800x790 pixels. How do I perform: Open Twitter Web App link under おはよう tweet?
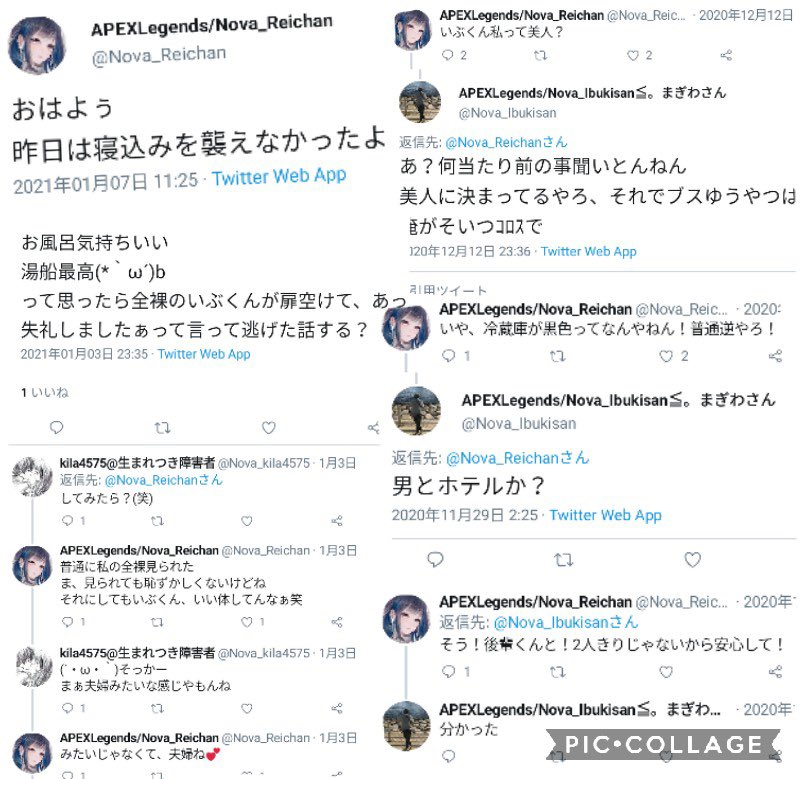tap(279, 177)
